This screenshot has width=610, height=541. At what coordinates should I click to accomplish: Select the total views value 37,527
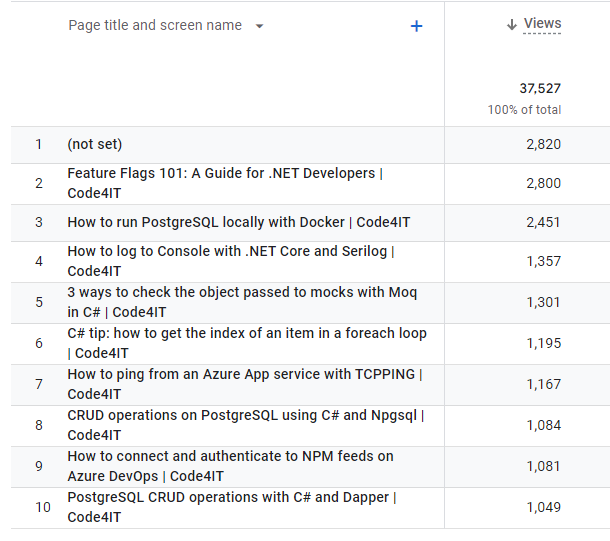tap(540, 88)
